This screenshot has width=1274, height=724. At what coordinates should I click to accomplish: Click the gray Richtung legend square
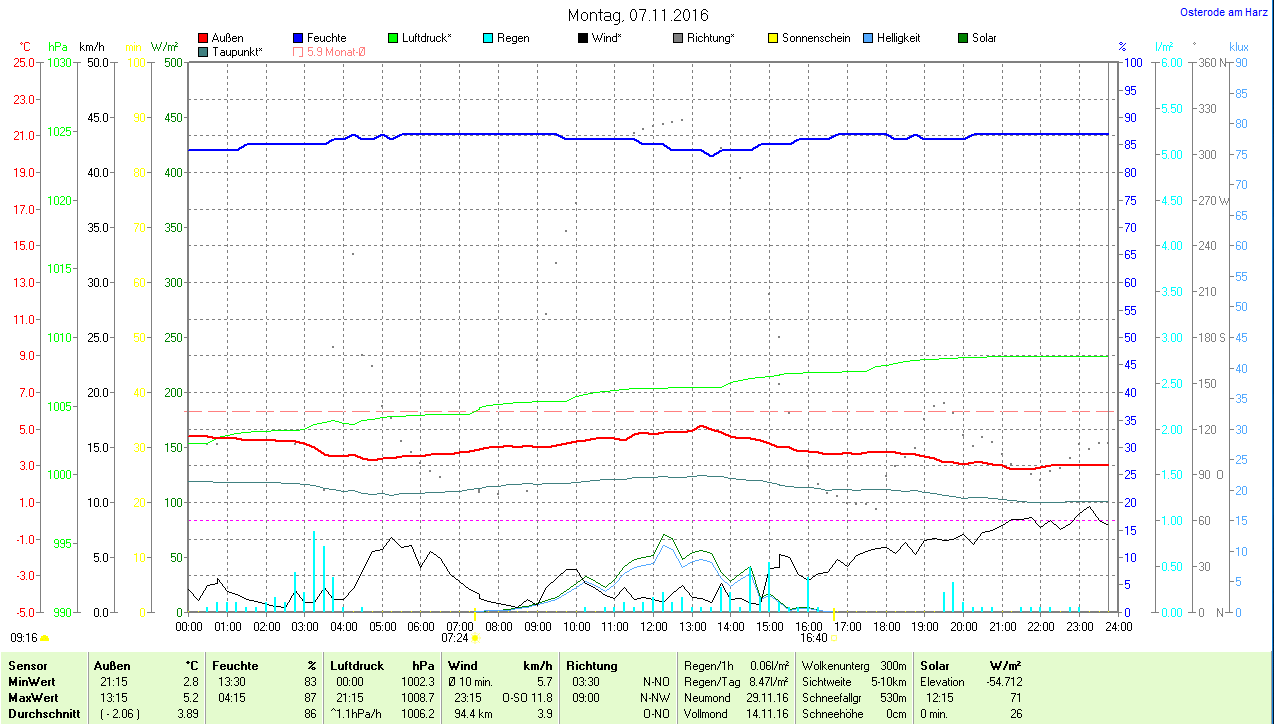[678, 38]
